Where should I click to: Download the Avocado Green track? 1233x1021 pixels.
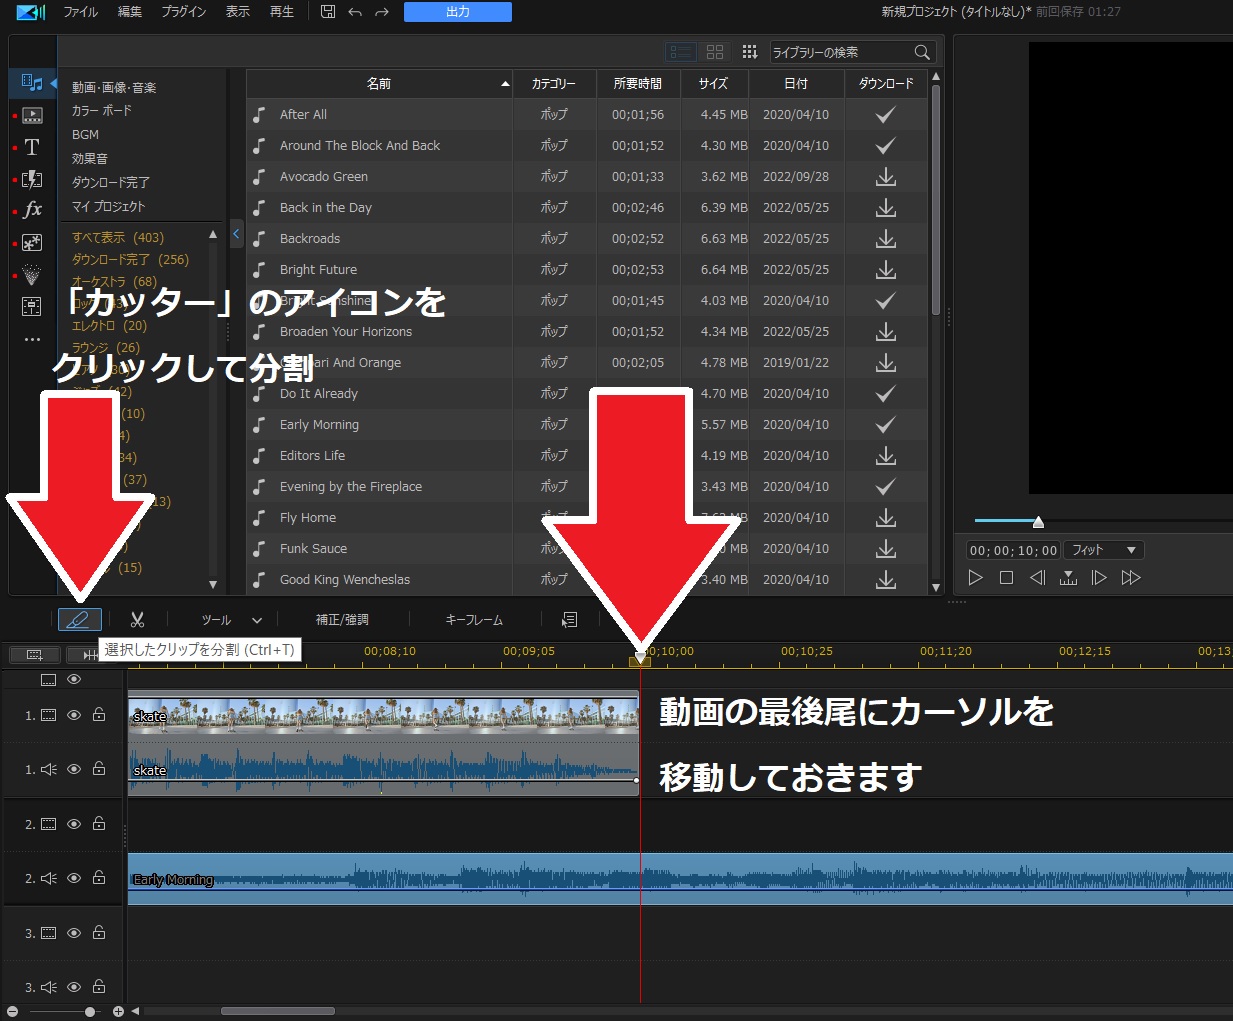pos(885,177)
